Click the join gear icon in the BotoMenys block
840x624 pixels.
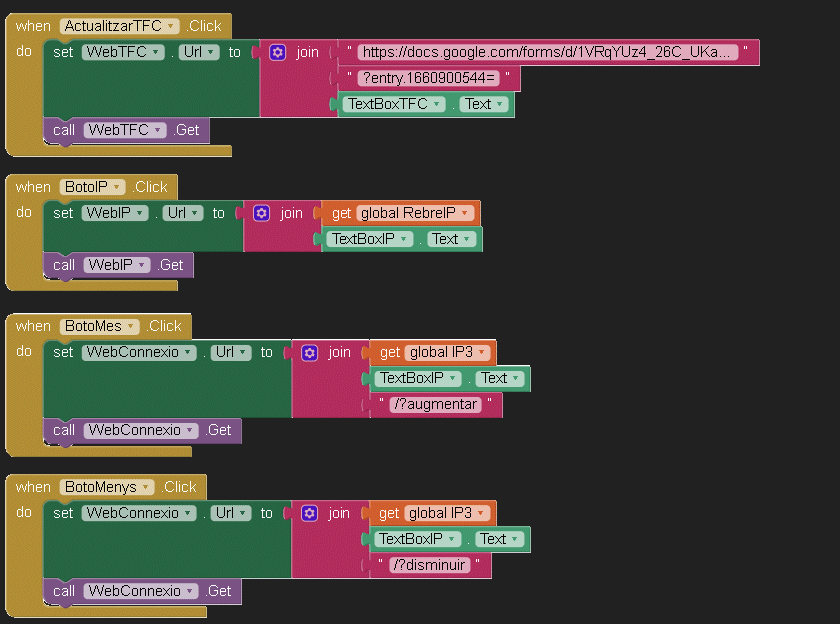(310, 513)
